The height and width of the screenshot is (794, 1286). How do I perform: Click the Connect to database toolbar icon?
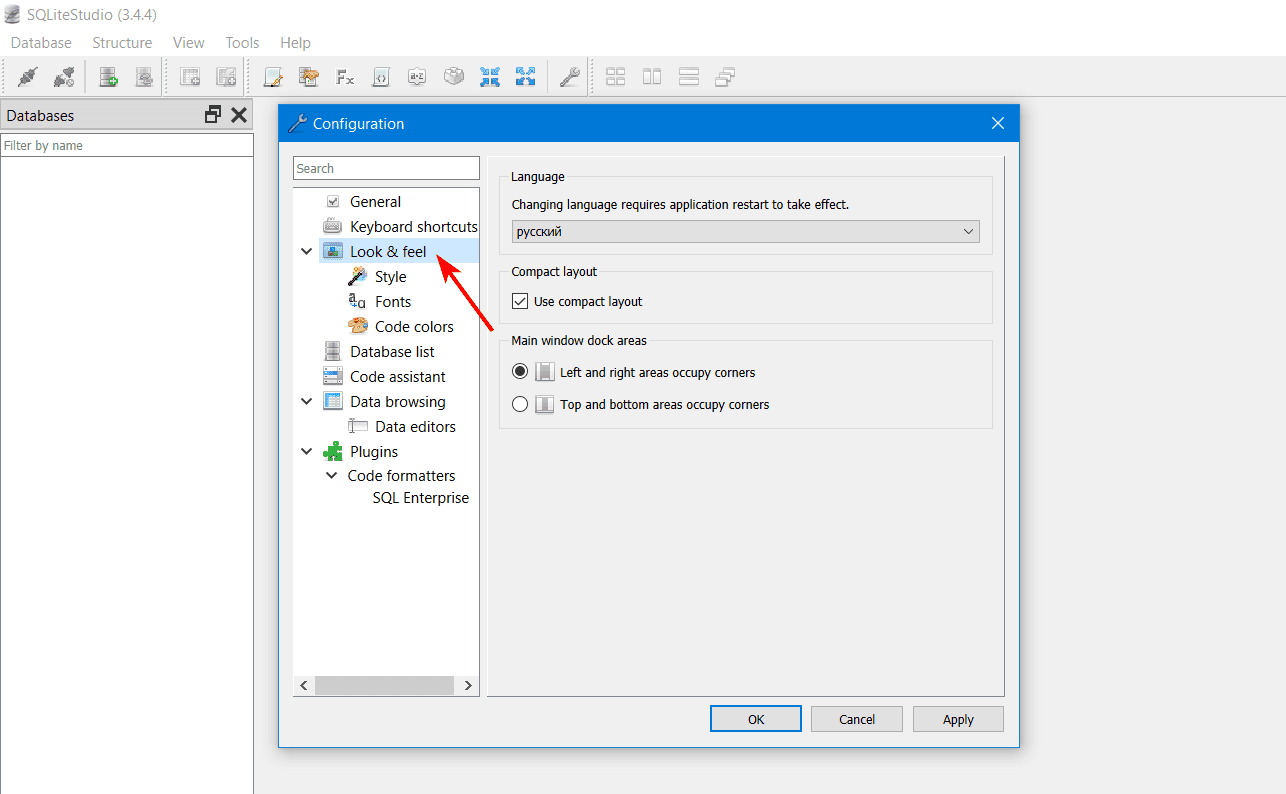click(28, 77)
